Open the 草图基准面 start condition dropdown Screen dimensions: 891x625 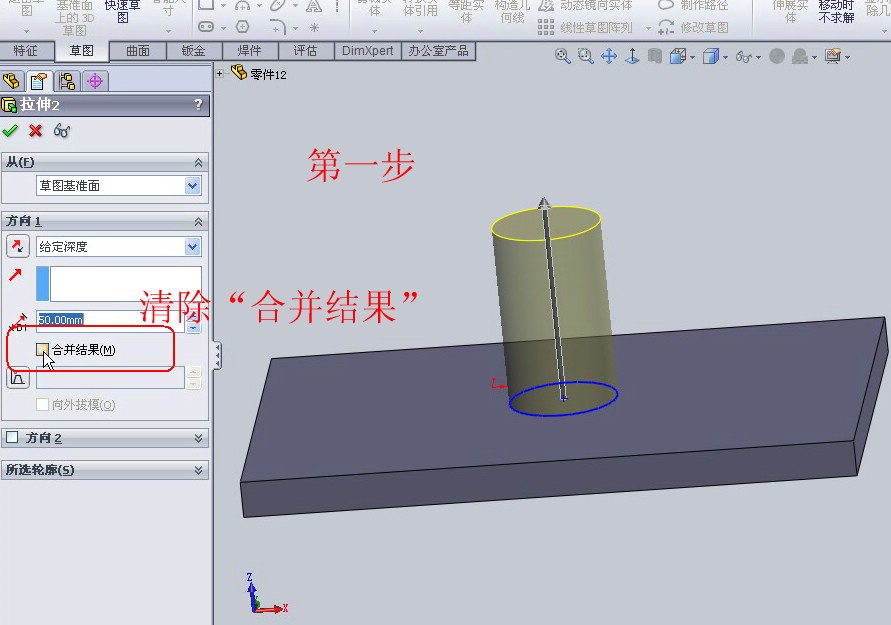coord(193,186)
